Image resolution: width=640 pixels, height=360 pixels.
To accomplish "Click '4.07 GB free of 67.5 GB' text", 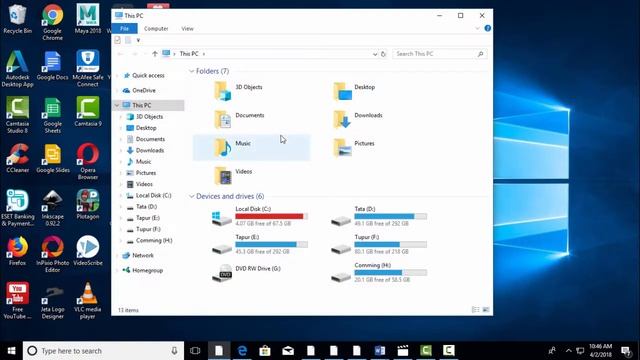I will (263, 224).
